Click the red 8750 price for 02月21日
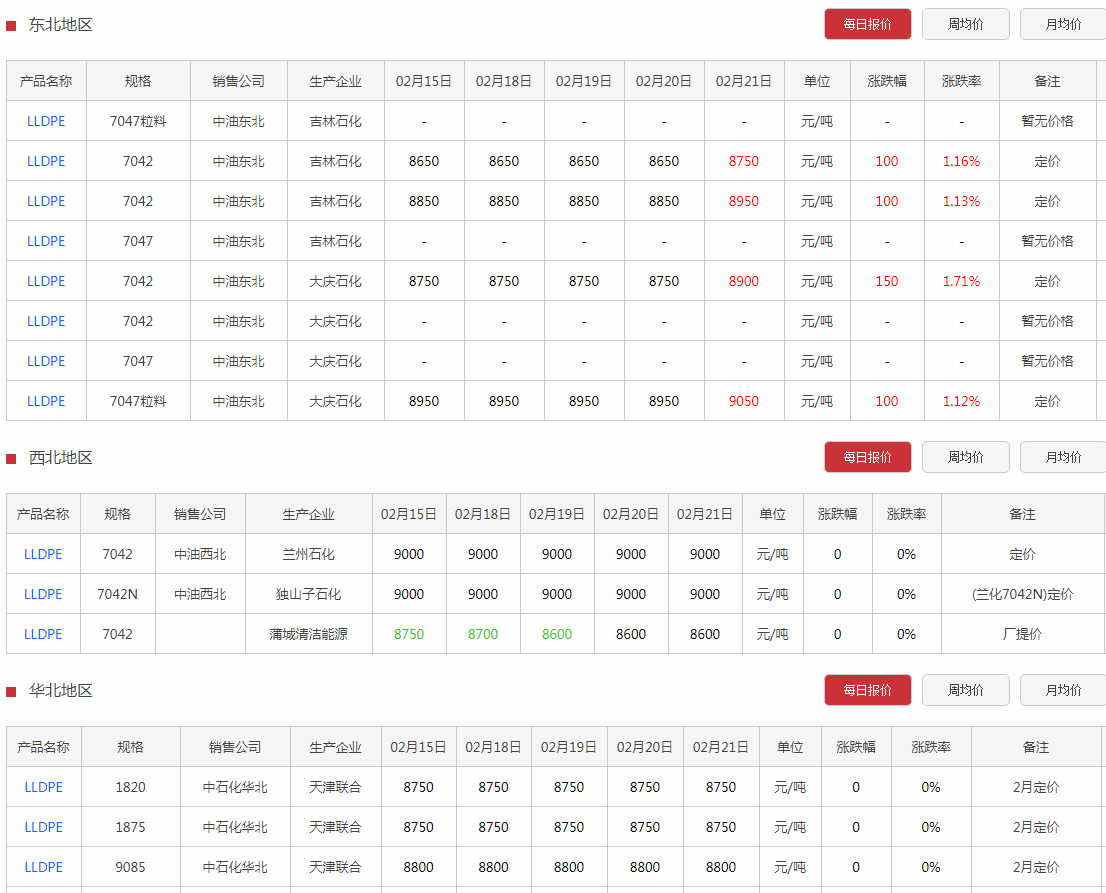Image resolution: width=1106 pixels, height=893 pixels. point(743,162)
